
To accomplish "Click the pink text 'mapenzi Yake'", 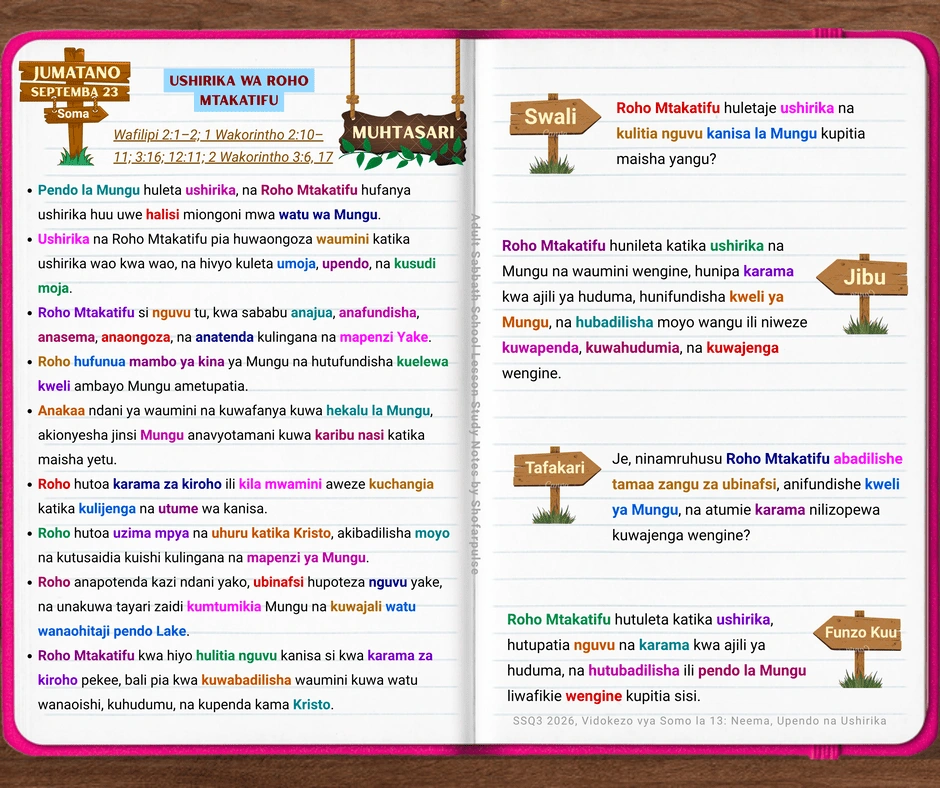I will pyautogui.click(x=384, y=338).
